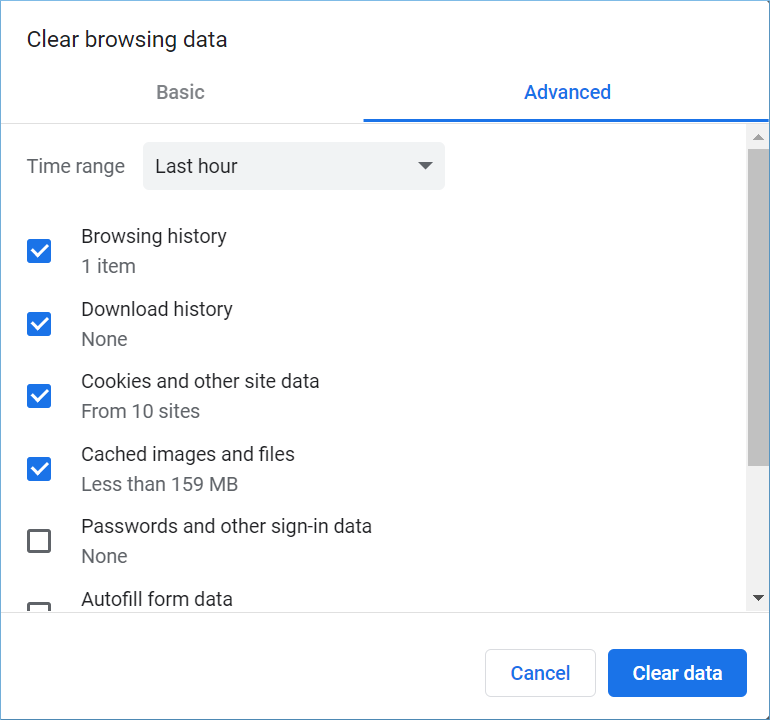Screen dimensions: 770x720
Task: Click the Passwords and other sign-in data label
Action: [x=226, y=526]
